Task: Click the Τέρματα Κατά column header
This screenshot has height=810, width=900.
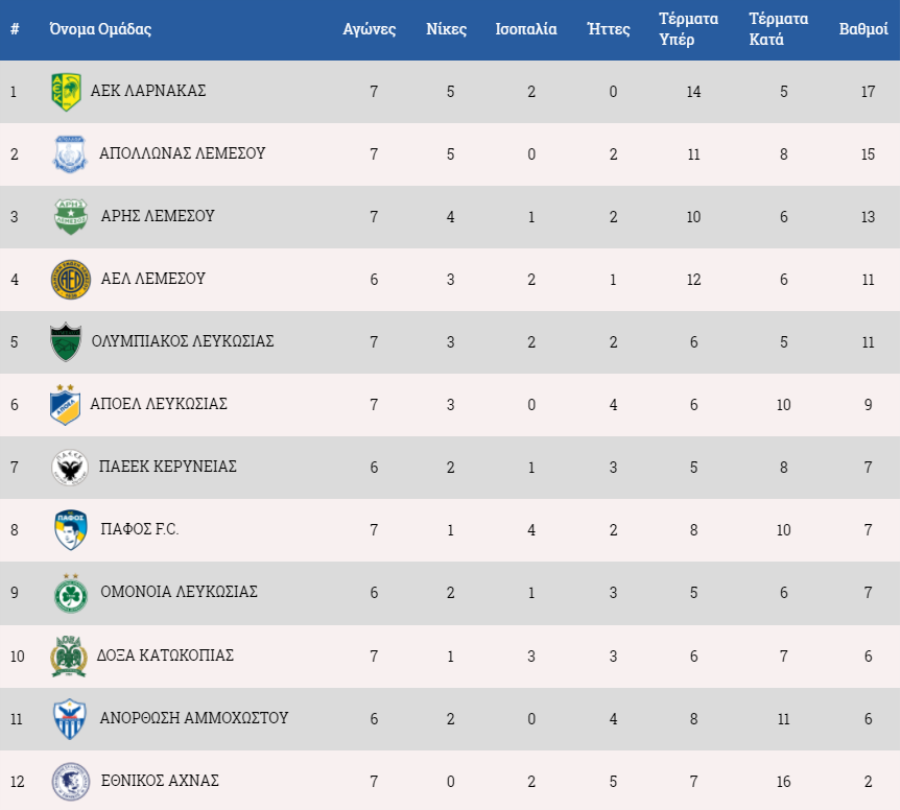Action: [778, 29]
